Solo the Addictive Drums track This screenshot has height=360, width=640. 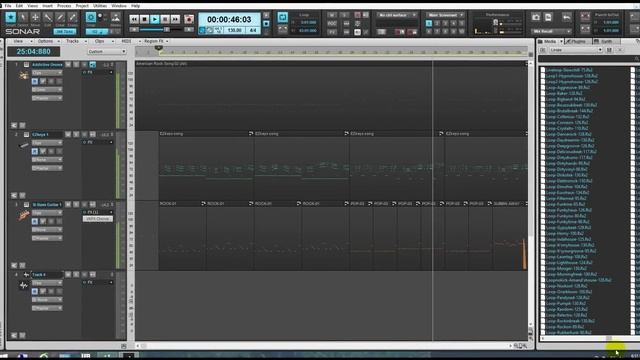[x=76, y=64]
